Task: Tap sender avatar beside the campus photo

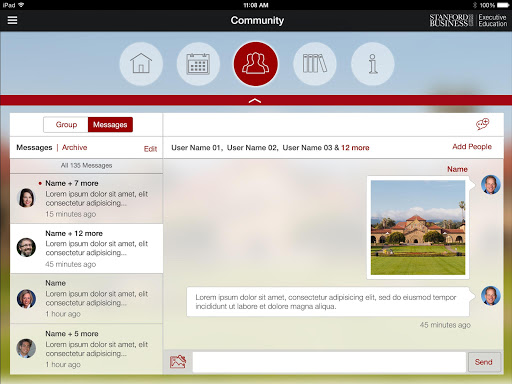Action: click(x=491, y=184)
